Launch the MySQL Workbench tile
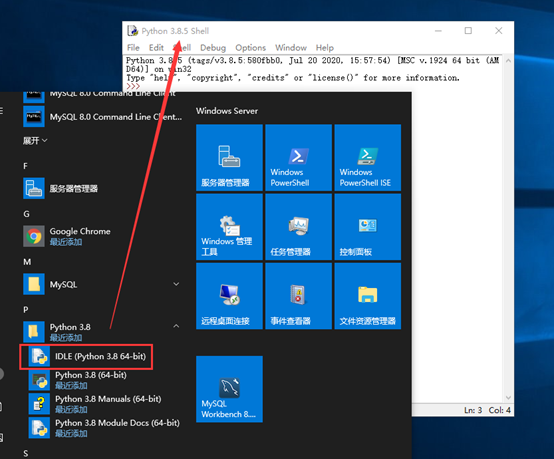 point(229,389)
